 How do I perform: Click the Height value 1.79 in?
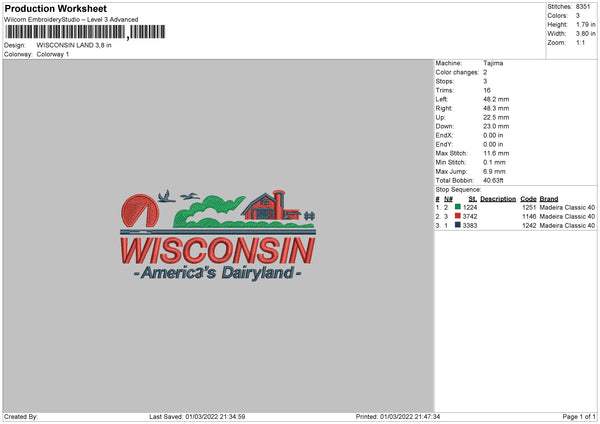[x=585, y=24]
